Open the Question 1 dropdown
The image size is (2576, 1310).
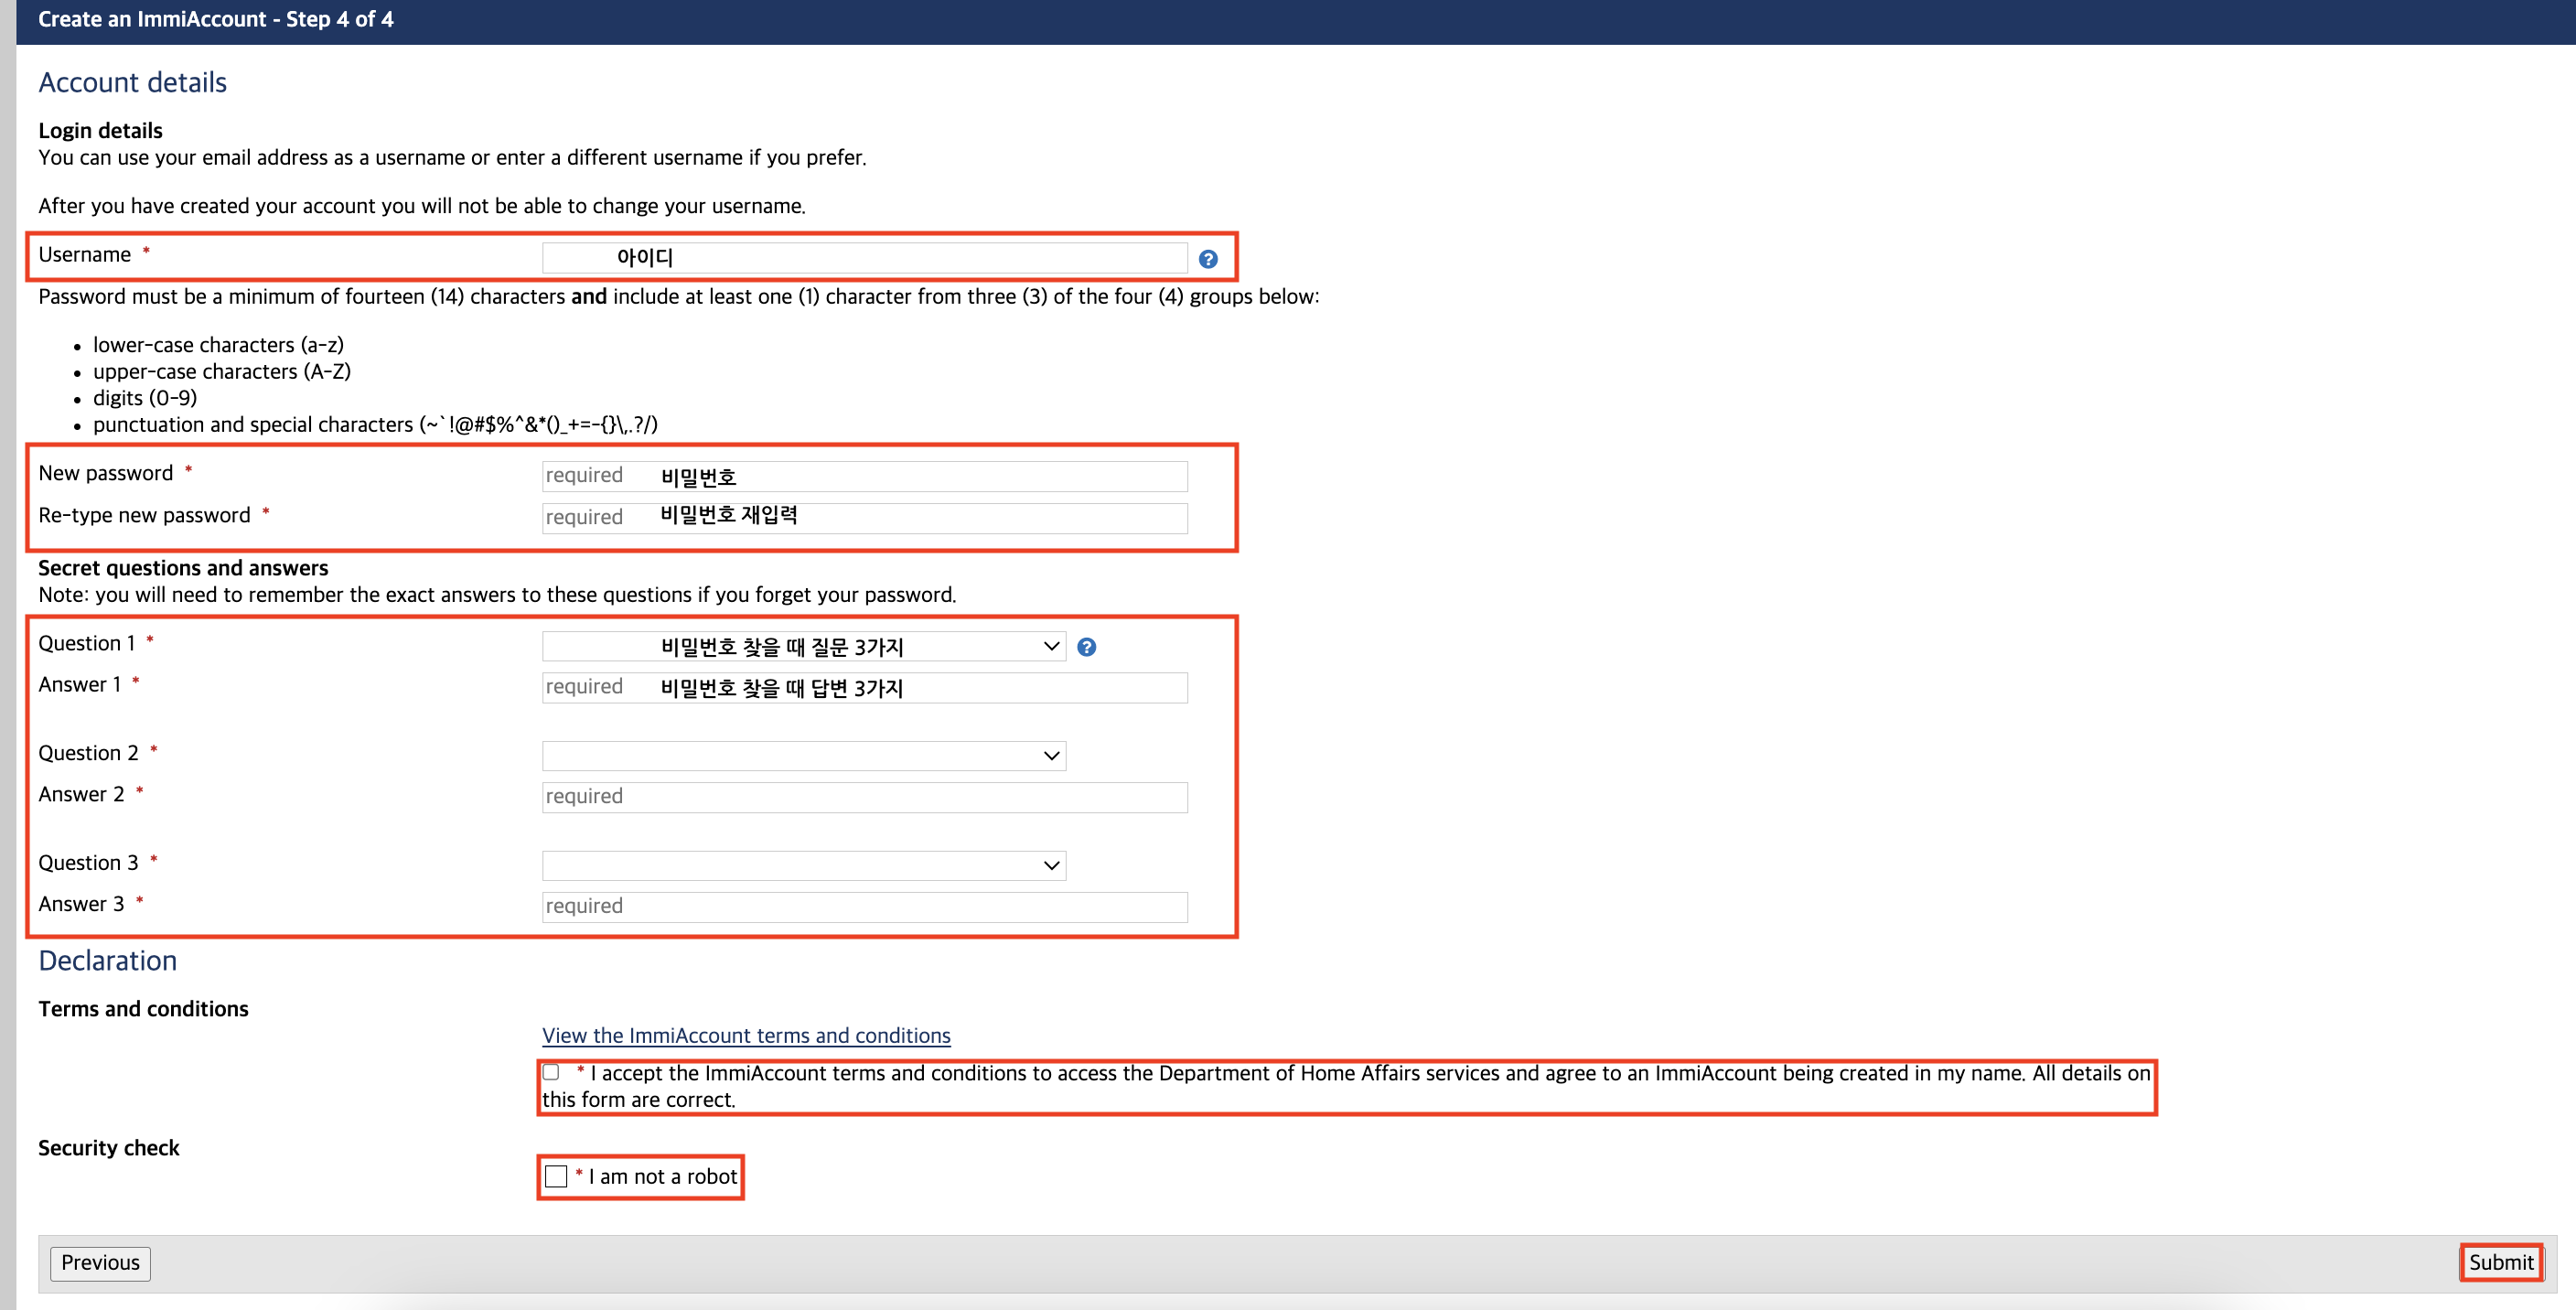click(803, 646)
